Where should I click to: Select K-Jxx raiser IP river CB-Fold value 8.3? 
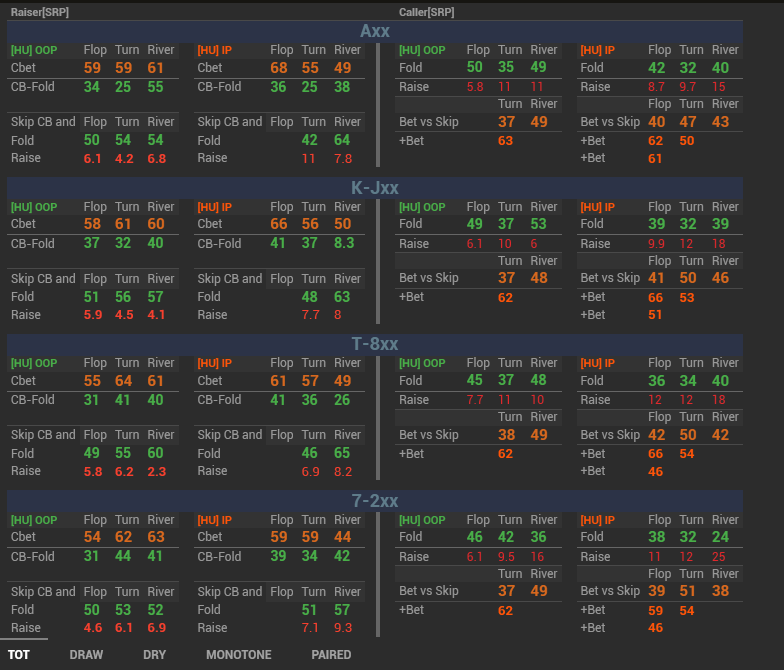tap(346, 243)
